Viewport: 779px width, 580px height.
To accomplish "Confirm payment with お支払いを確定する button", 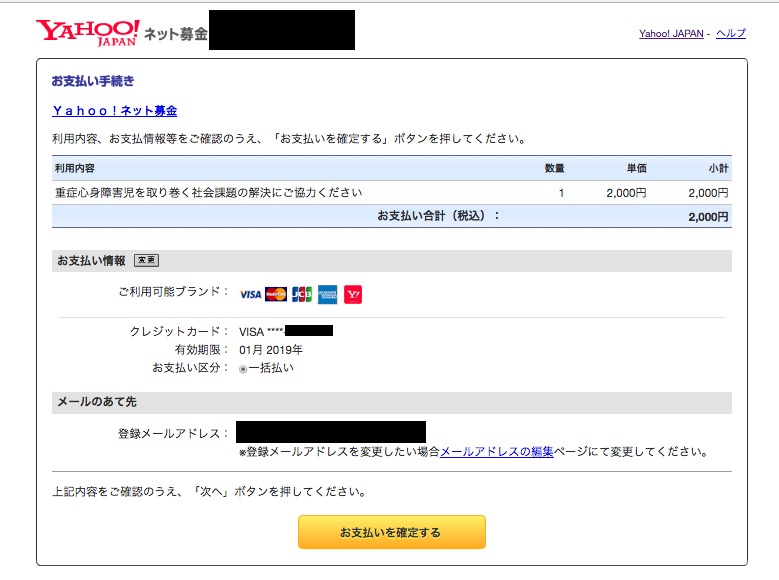I will click(x=391, y=532).
